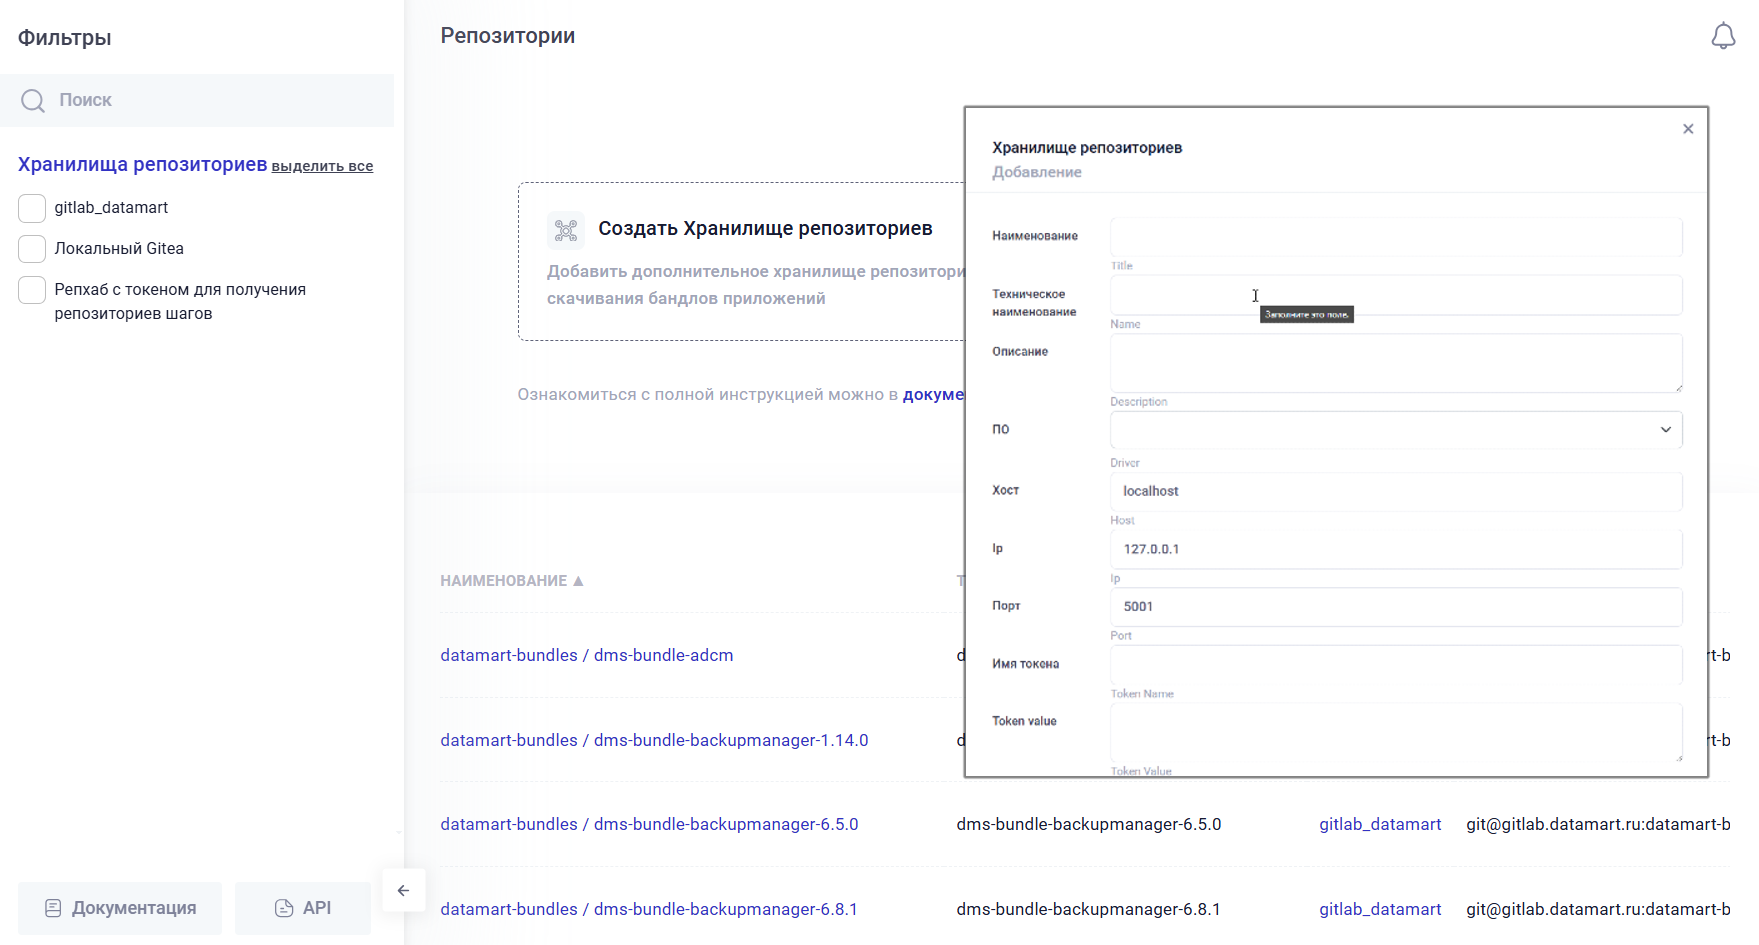Sort by НАИМЕНОВАНИЕ column arrow
Viewport: 1759px width, 945px height.
coord(578,581)
